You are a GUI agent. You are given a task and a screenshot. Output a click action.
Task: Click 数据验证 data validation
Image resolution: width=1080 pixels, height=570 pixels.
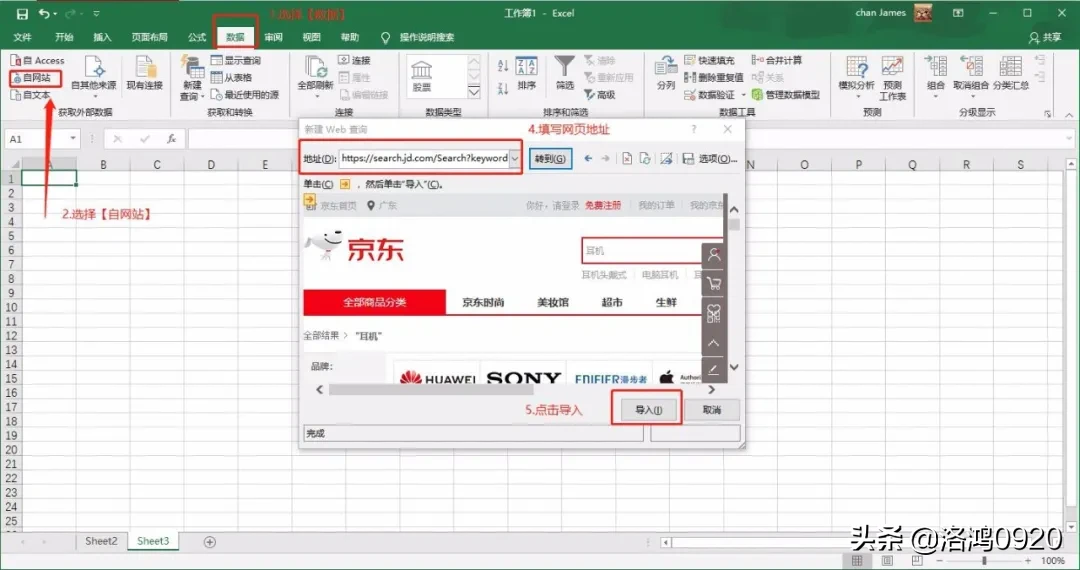click(710, 95)
